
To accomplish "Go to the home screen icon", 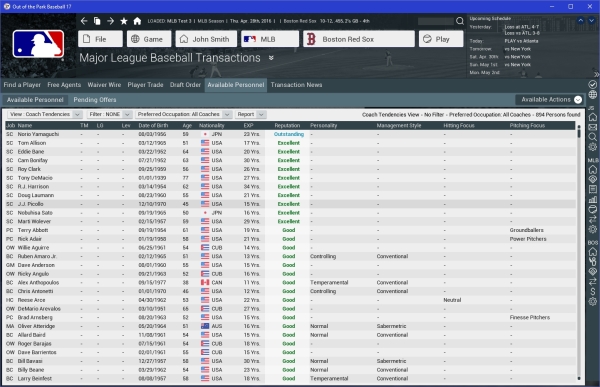I will pos(137,21).
